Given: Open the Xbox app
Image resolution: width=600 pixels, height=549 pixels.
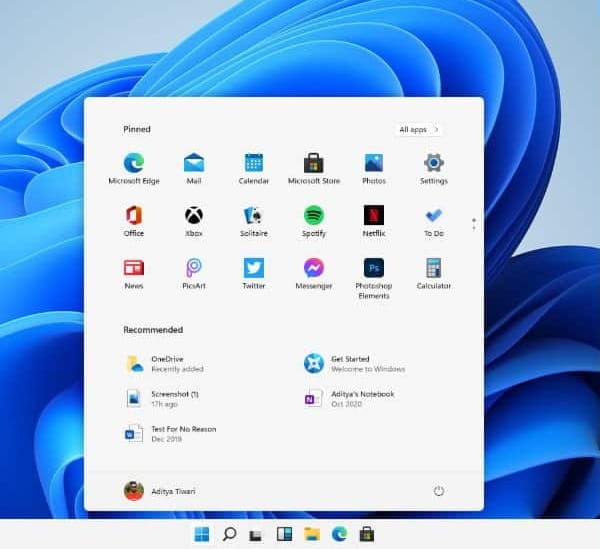Looking at the screenshot, I should 194,221.
